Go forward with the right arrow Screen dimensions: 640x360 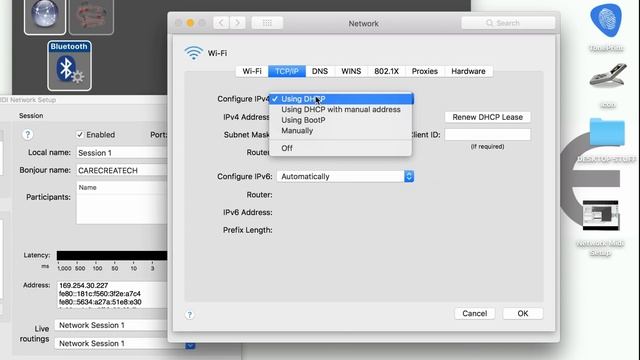tap(238, 23)
